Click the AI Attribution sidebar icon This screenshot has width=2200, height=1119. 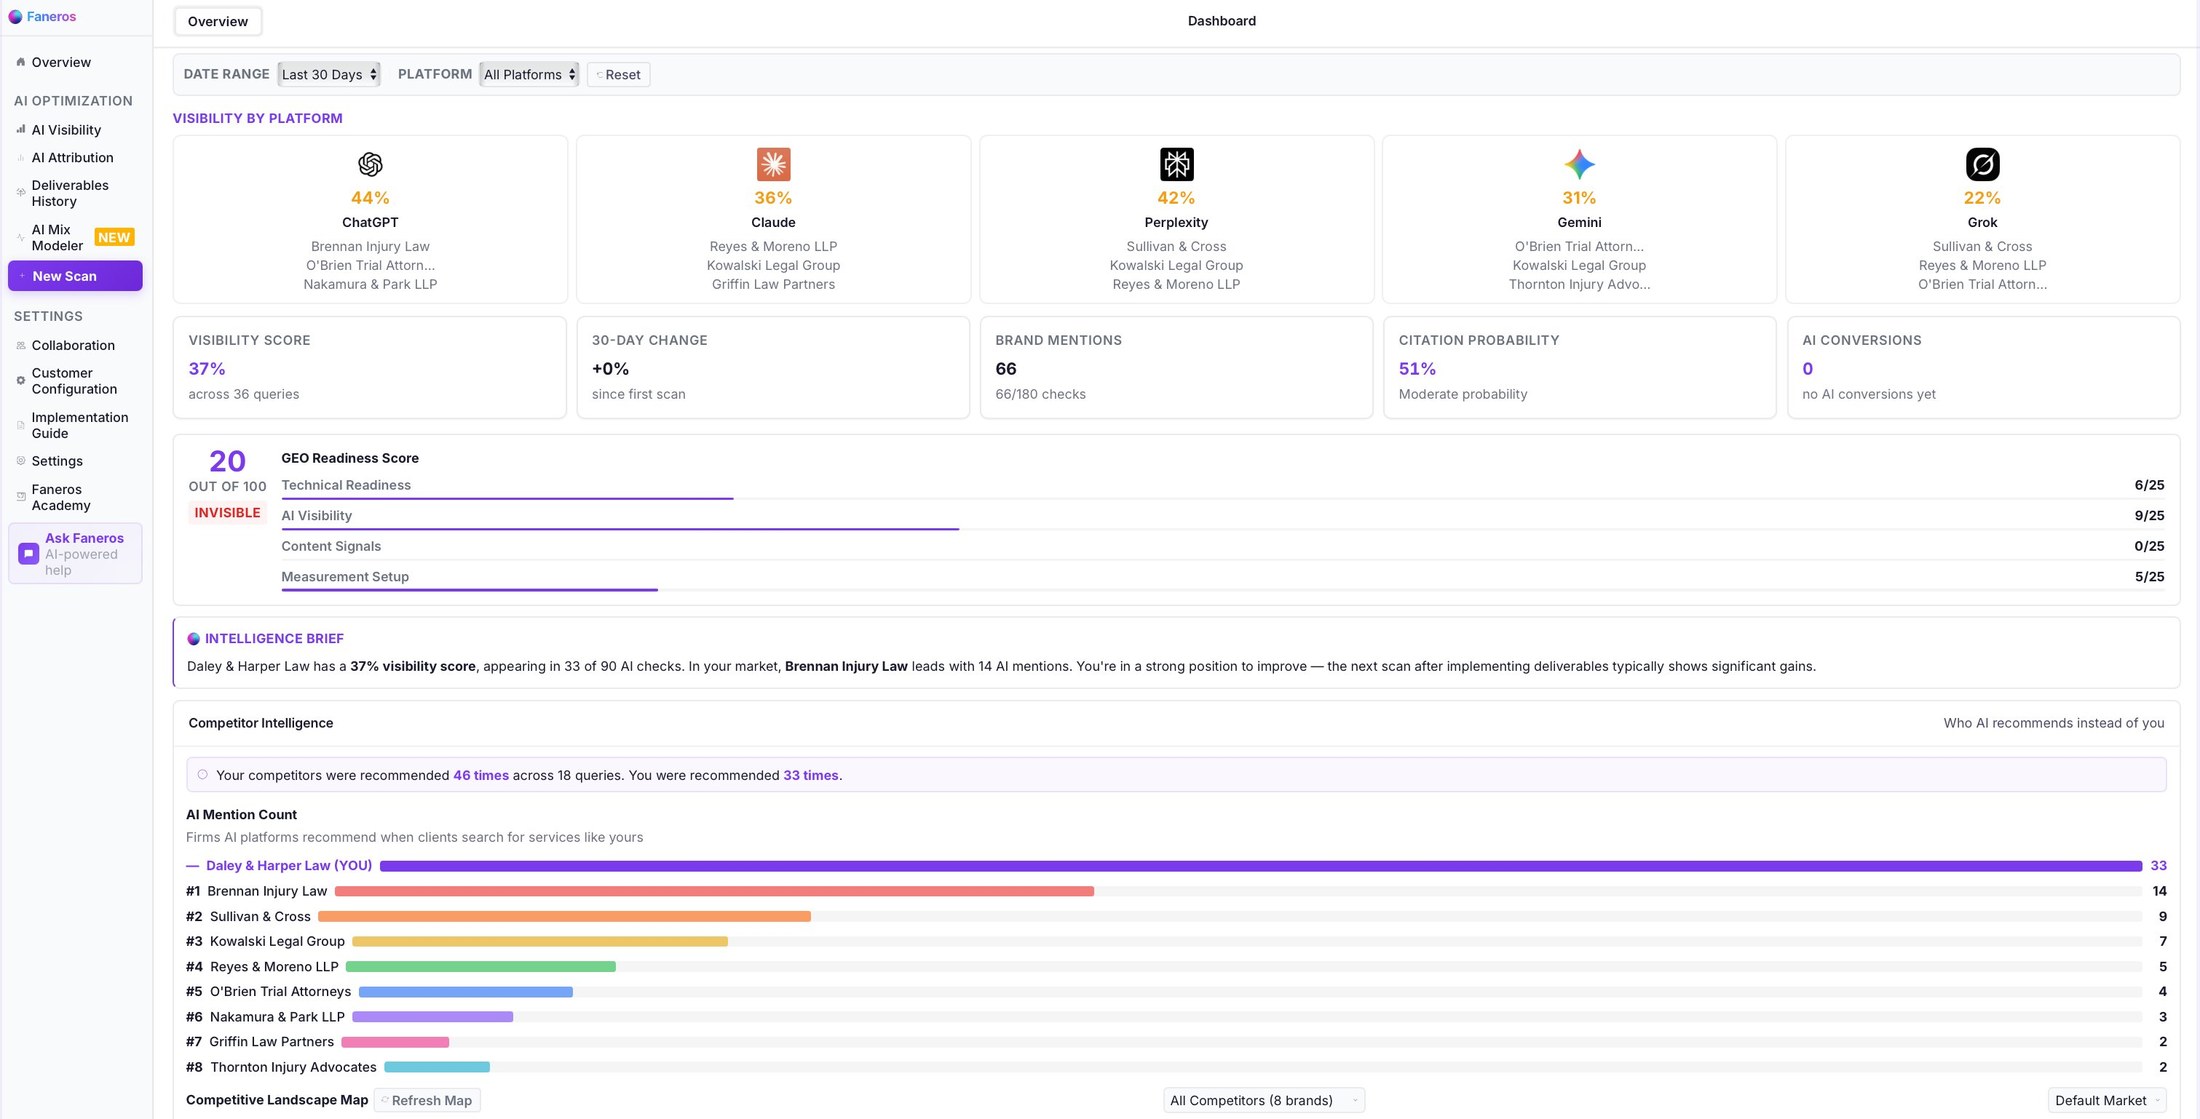(x=20, y=158)
